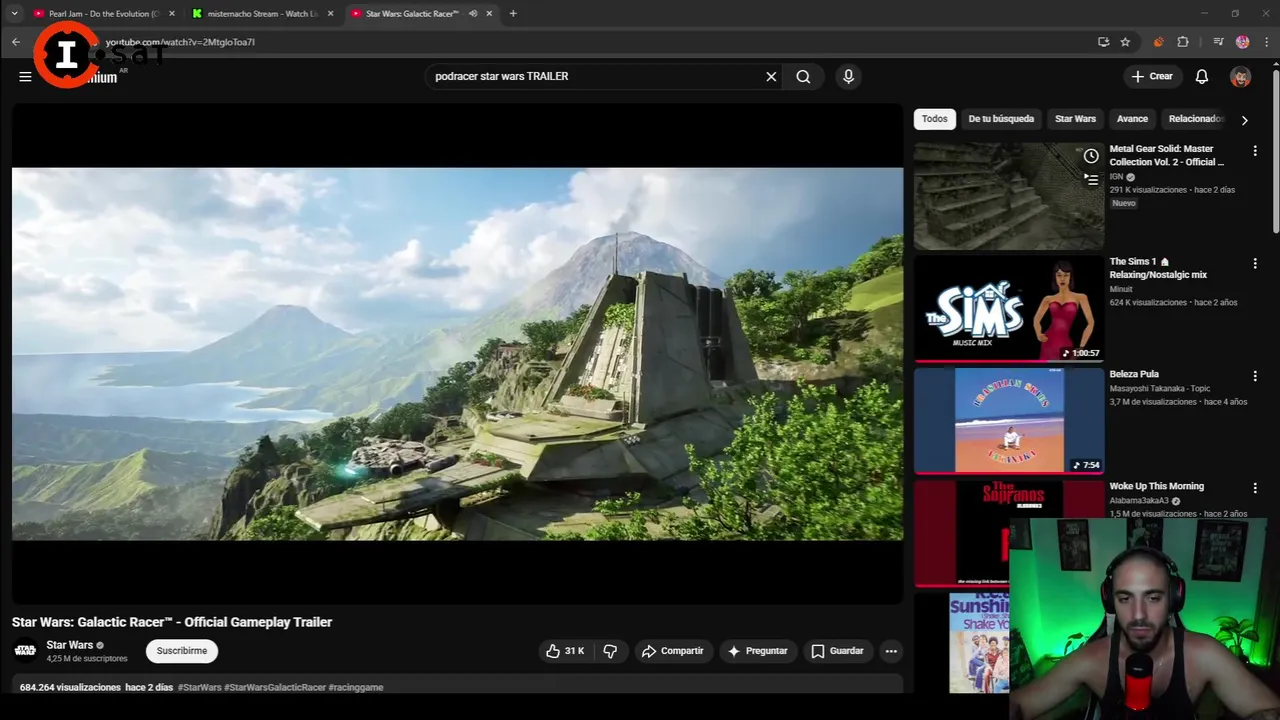
Task: Mute the Star Wars tab audio icon
Action: pos(473,14)
